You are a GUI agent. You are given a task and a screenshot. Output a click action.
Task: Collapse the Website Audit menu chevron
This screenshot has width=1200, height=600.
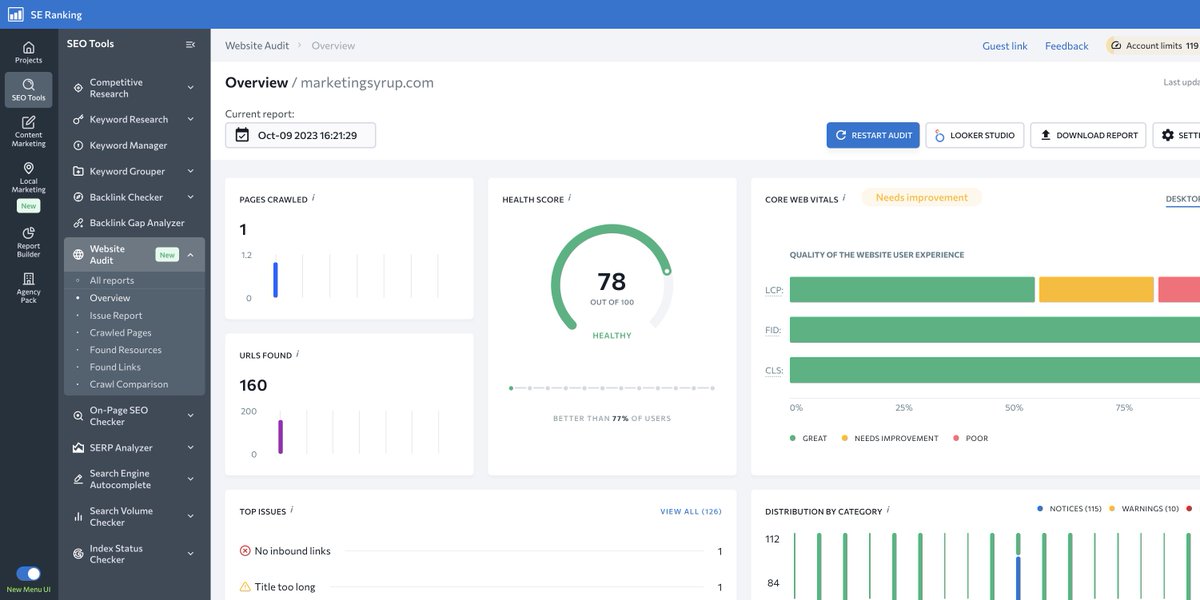click(x=190, y=254)
